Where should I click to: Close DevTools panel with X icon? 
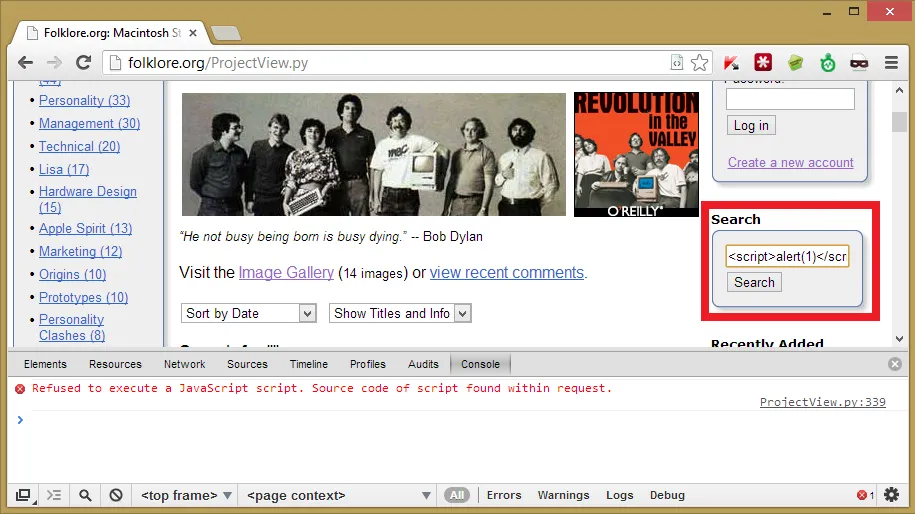click(895, 364)
